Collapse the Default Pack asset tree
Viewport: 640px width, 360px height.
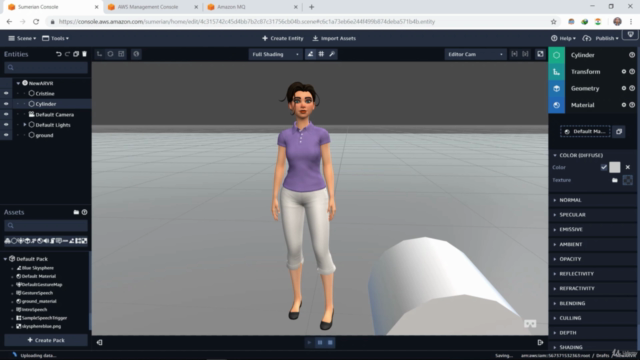5,259
